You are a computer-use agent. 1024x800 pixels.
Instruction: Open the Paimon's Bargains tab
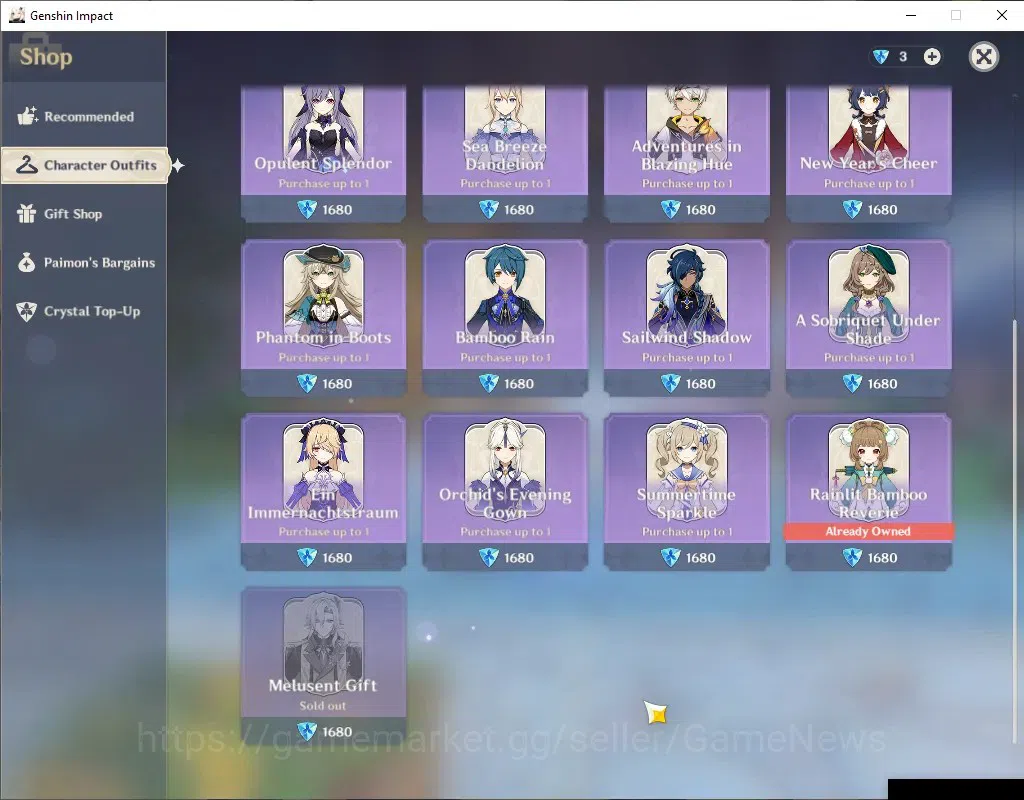pos(84,263)
